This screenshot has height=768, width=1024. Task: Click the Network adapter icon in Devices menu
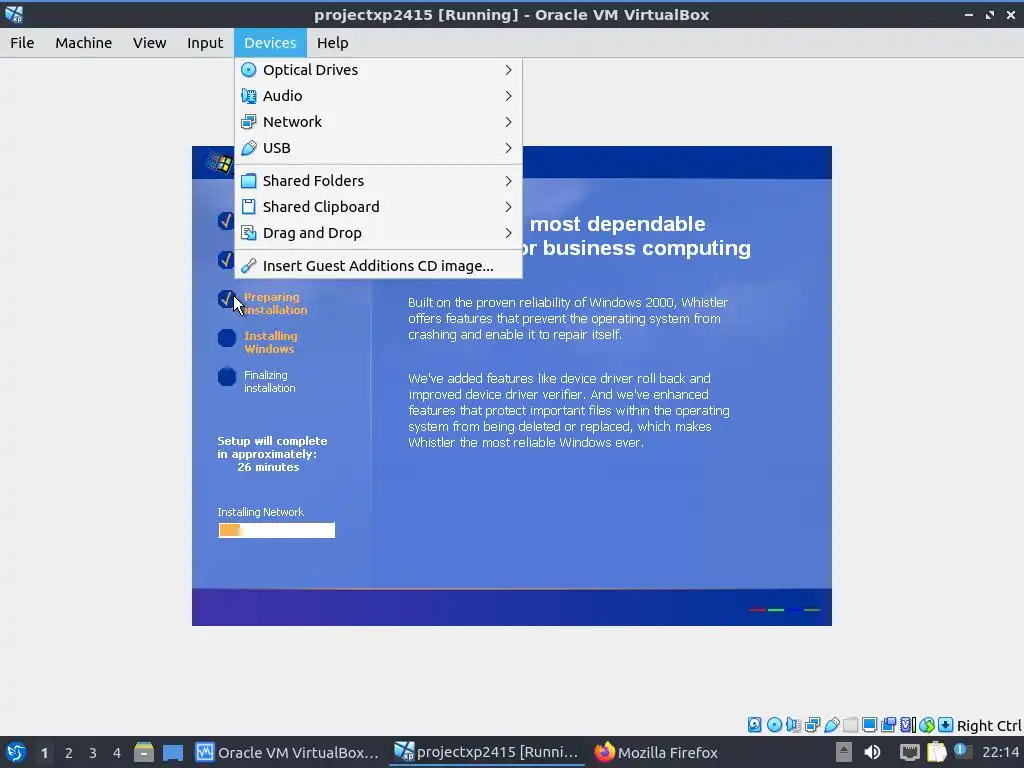click(x=249, y=122)
